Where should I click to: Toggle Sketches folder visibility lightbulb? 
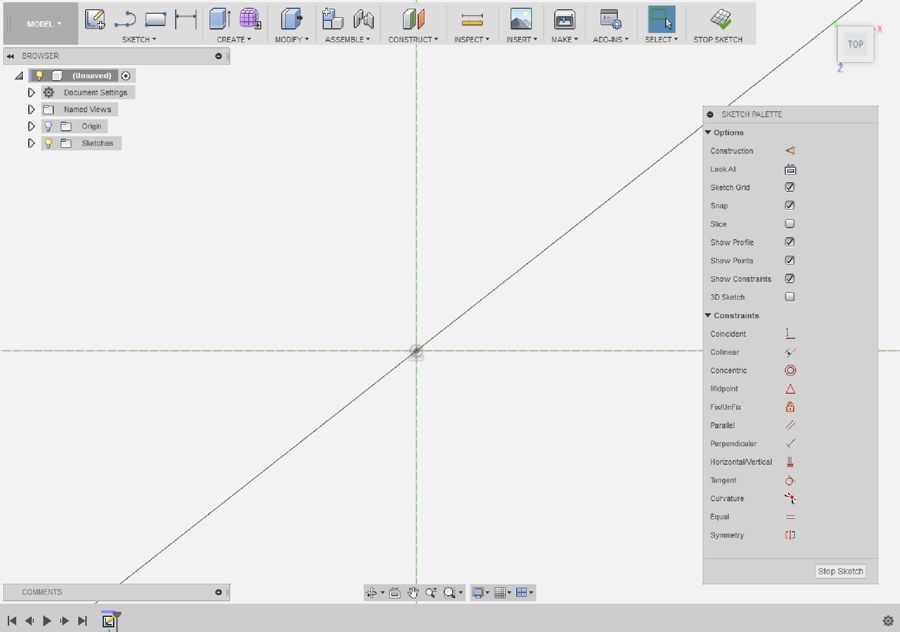(x=48, y=143)
